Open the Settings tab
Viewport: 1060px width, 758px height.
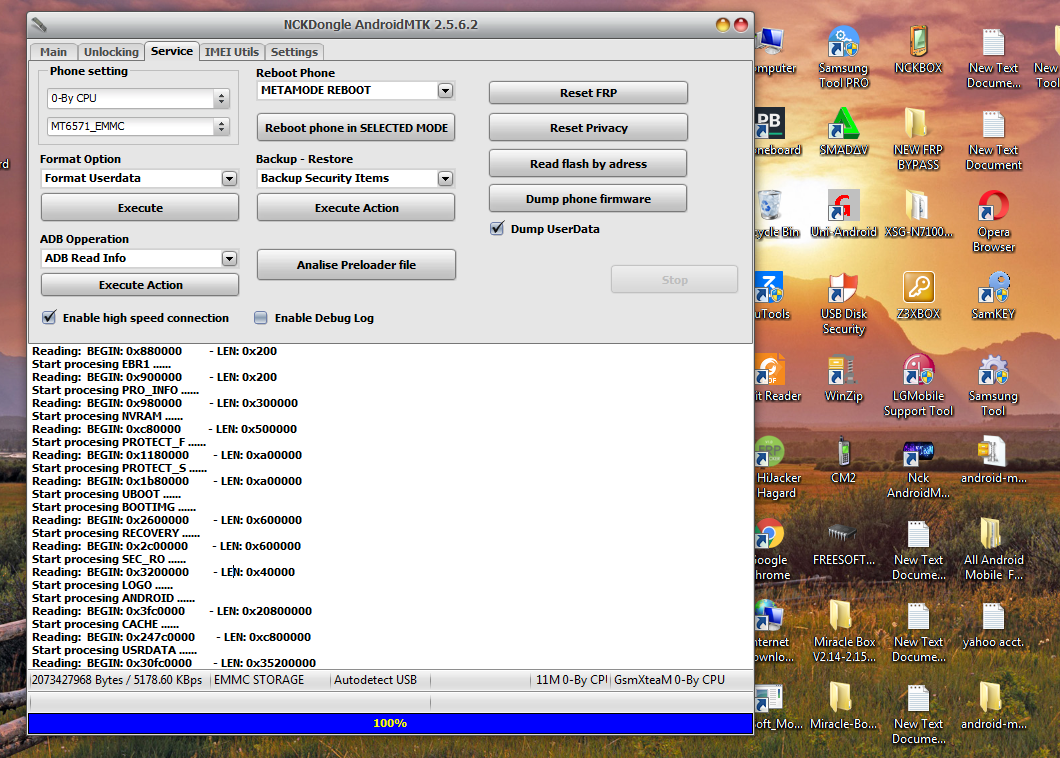coord(294,52)
